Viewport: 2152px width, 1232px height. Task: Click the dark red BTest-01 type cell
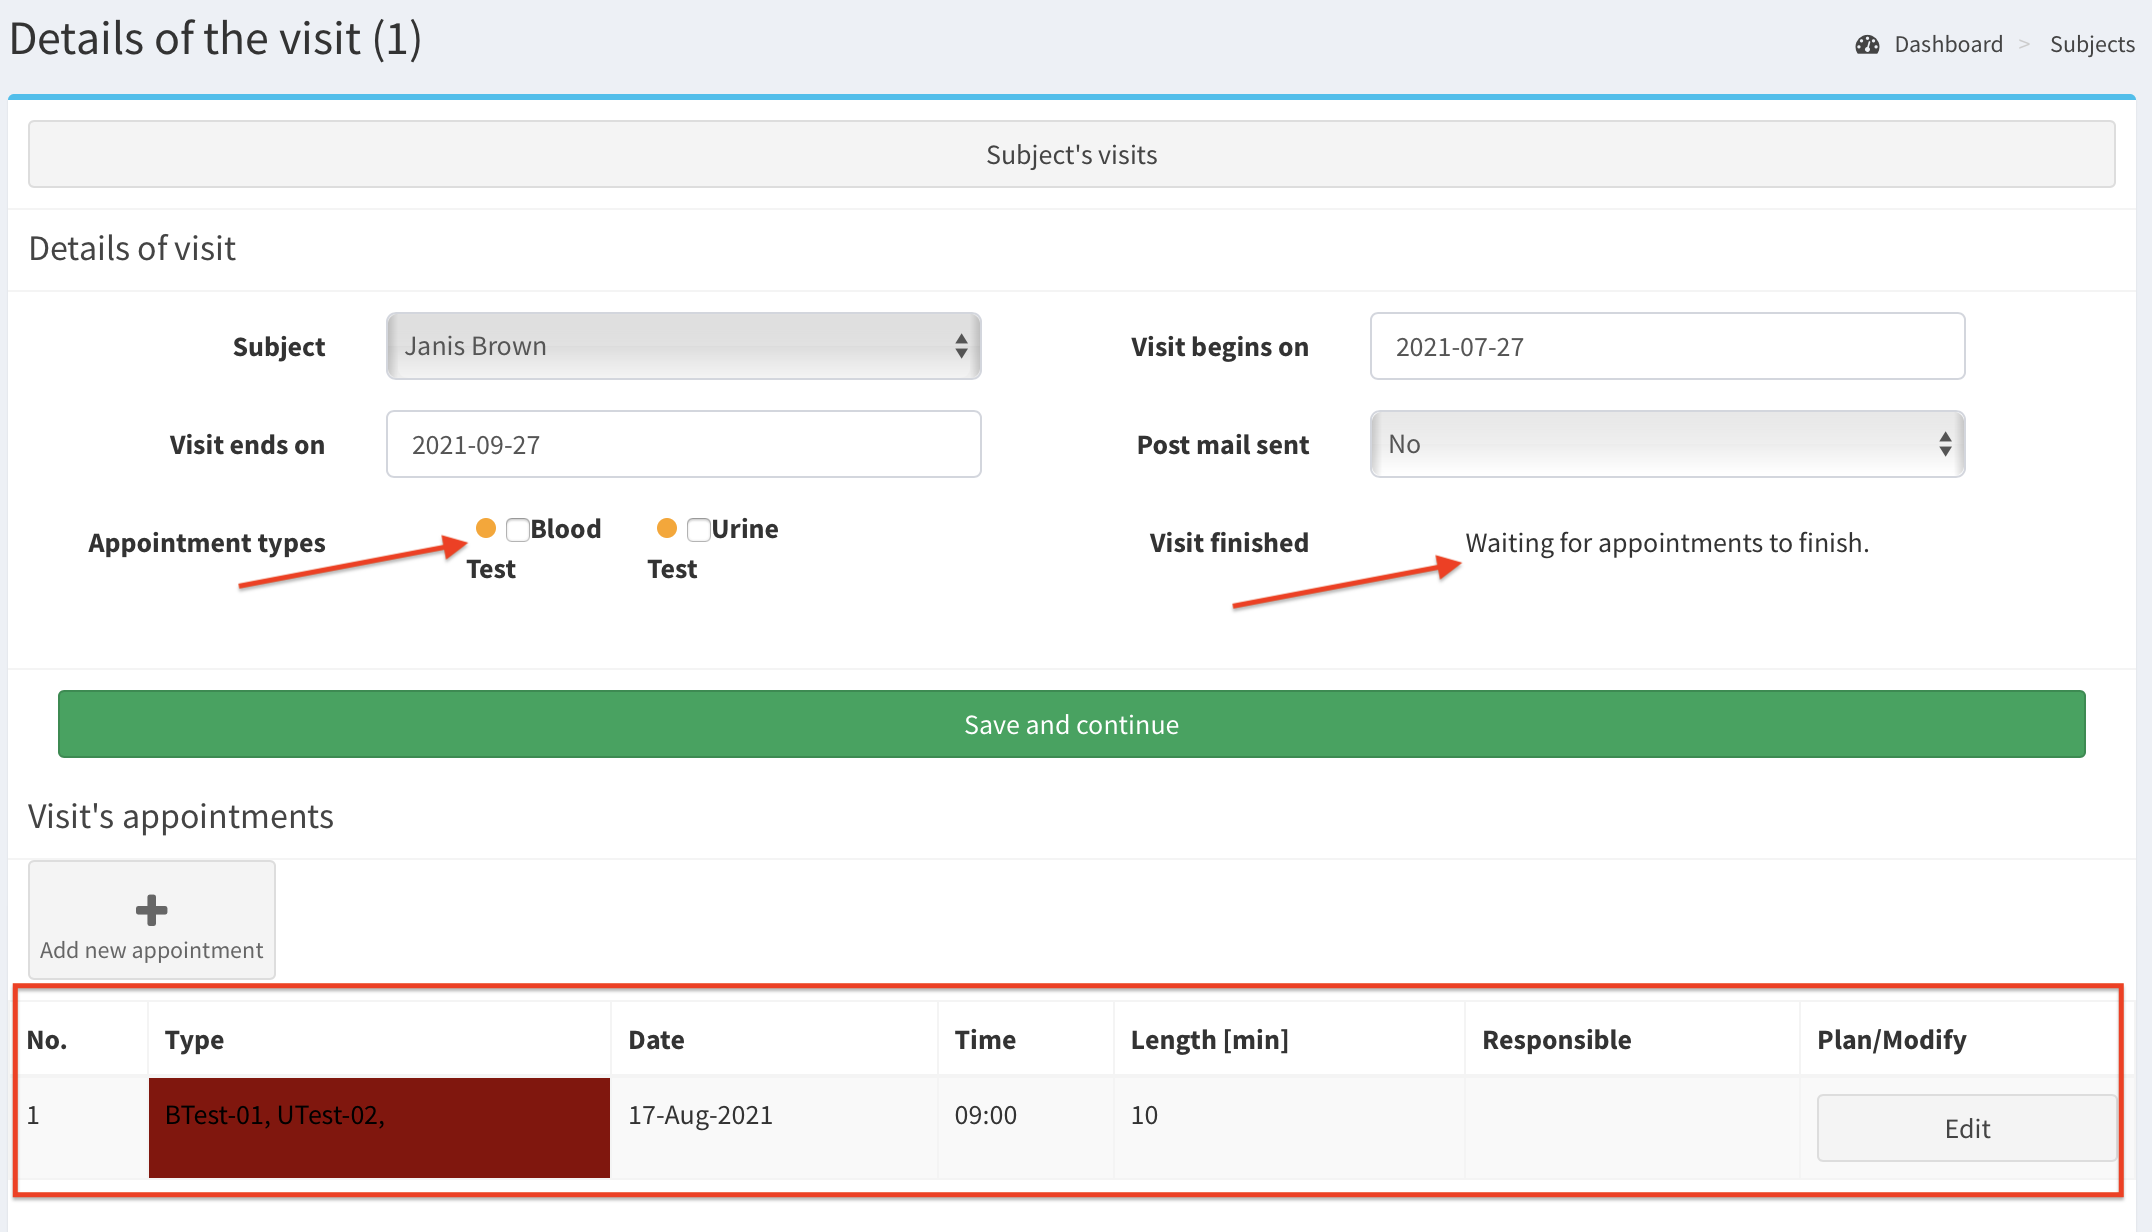click(x=379, y=1127)
